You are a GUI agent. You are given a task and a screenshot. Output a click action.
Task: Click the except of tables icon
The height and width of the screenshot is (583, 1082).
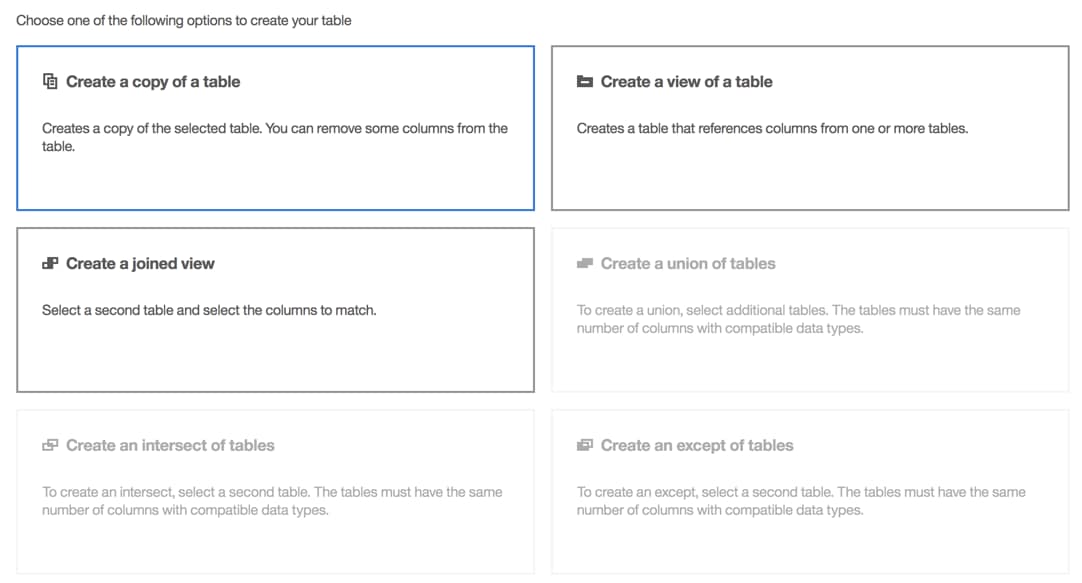pyautogui.click(x=584, y=445)
